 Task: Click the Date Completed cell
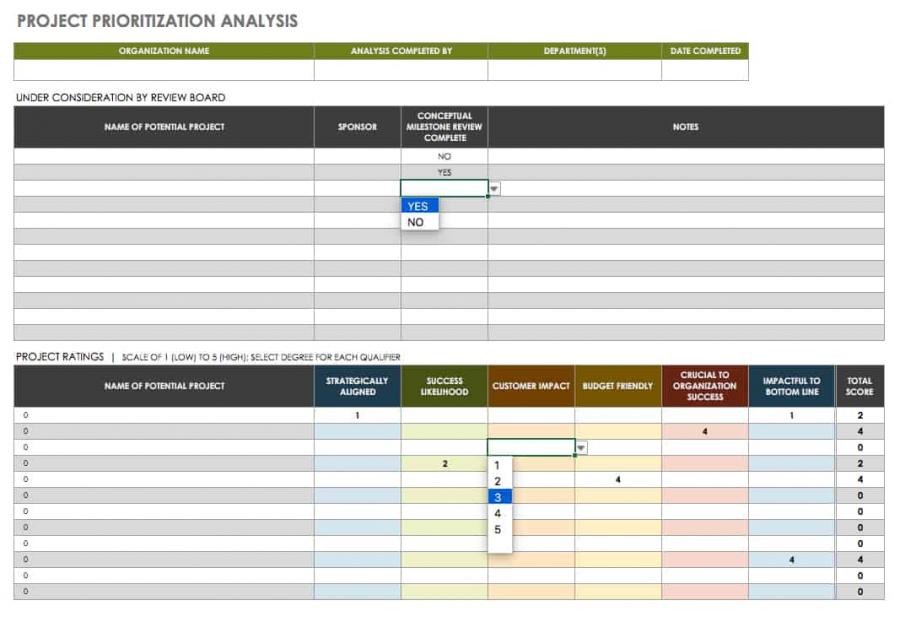pyautogui.click(x=703, y=70)
